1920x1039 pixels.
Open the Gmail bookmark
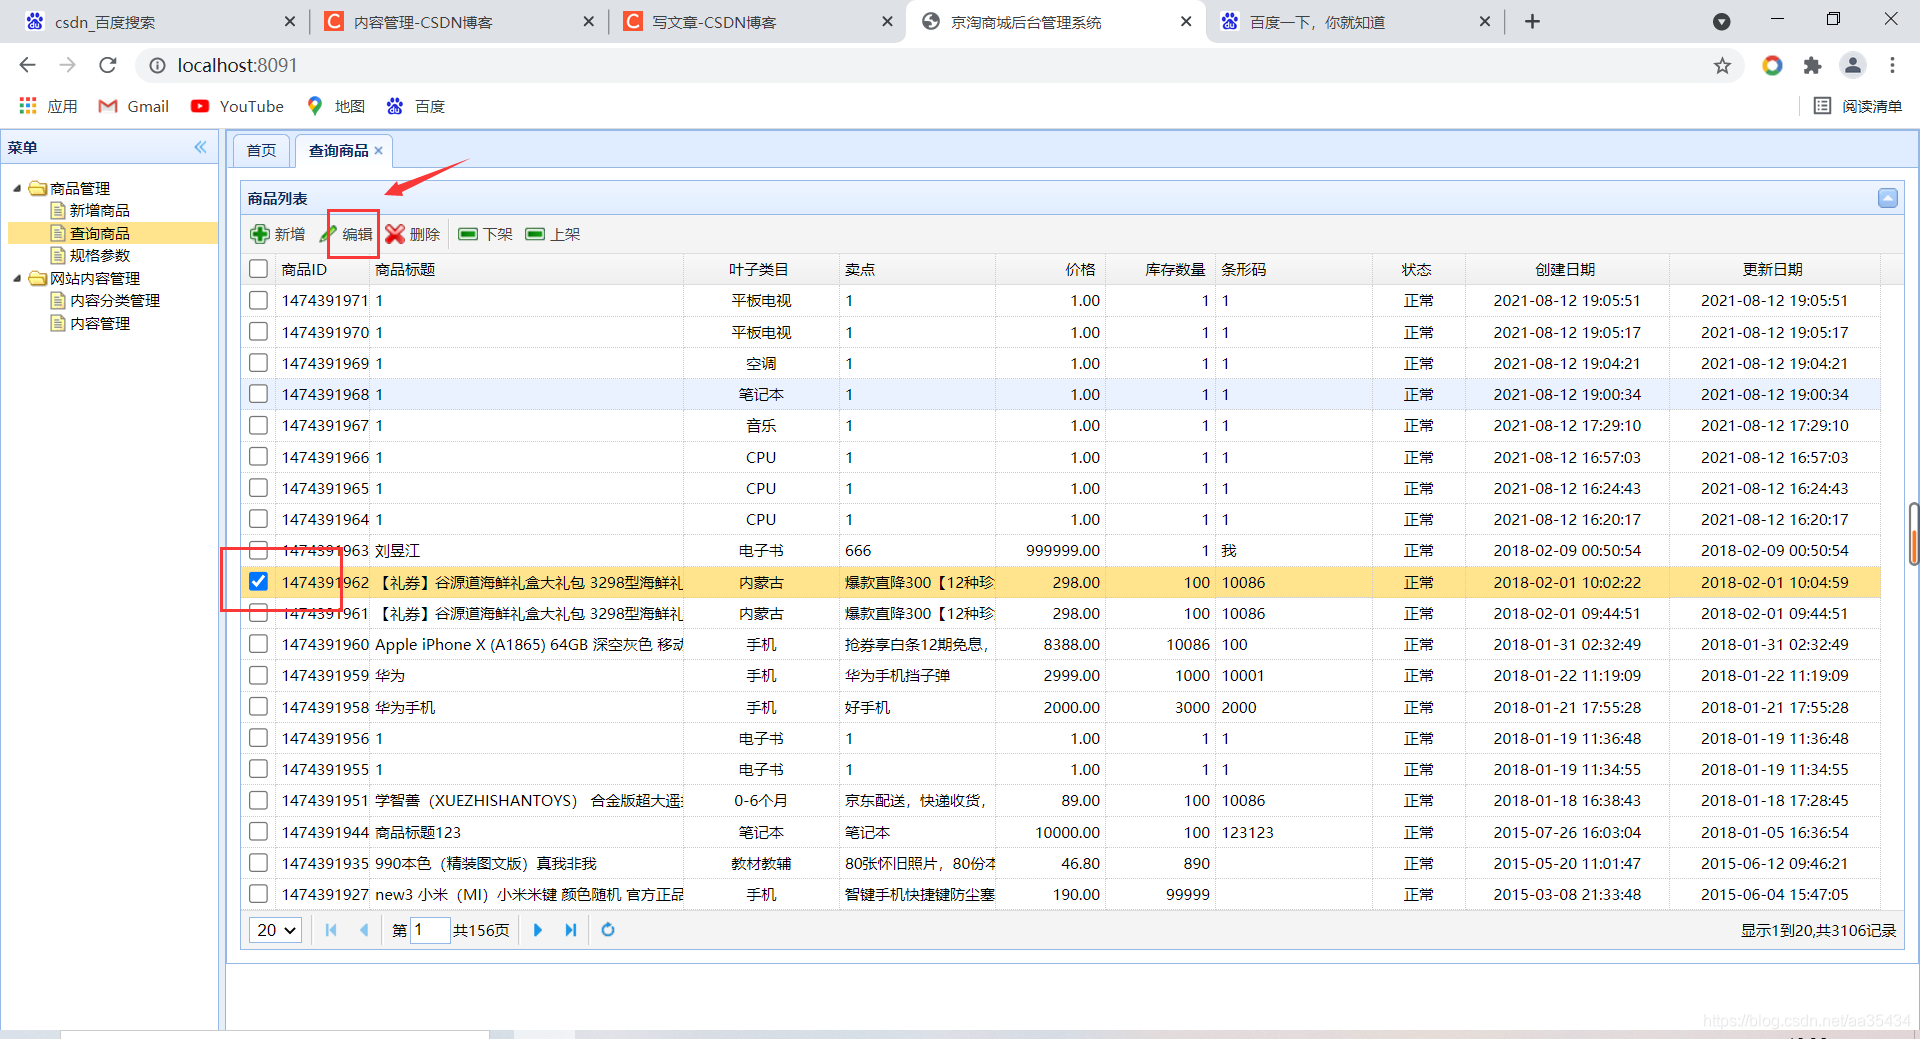pos(134,106)
